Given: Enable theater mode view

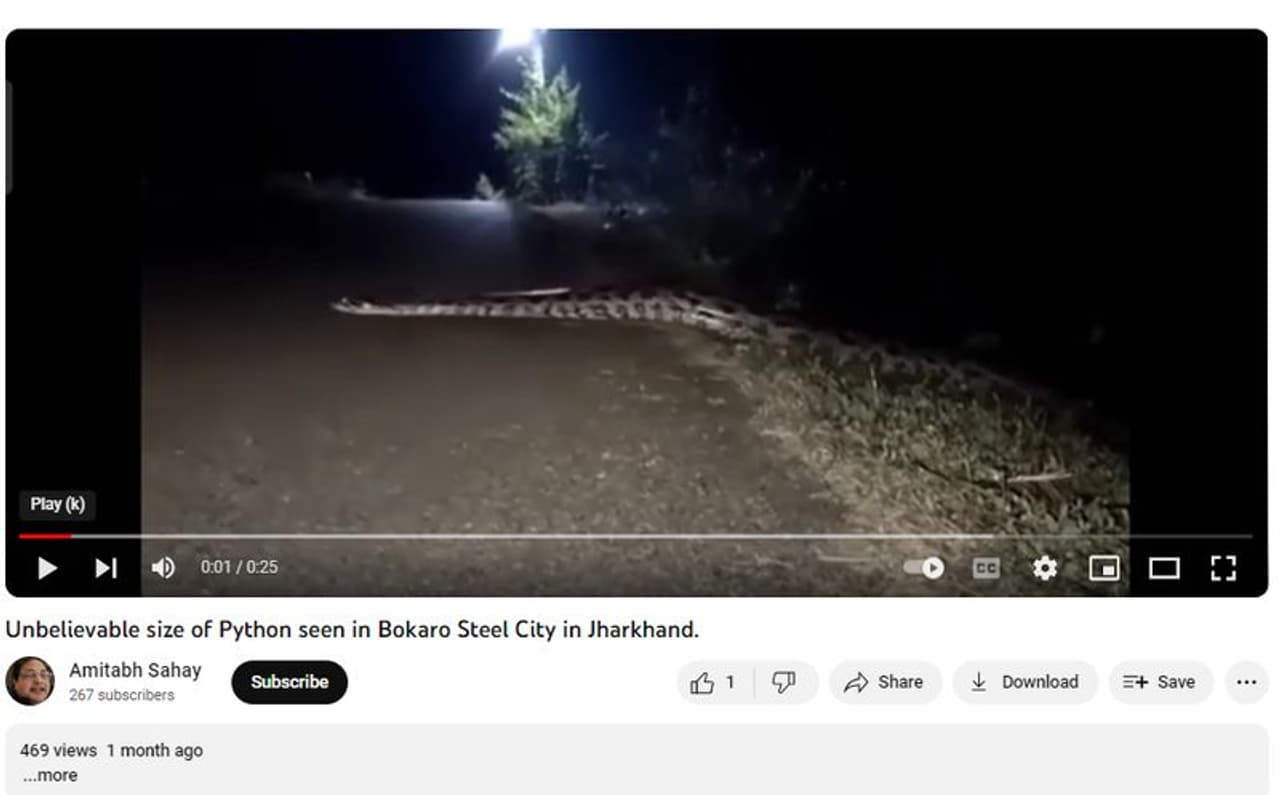Looking at the screenshot, I should [1164, 568].
